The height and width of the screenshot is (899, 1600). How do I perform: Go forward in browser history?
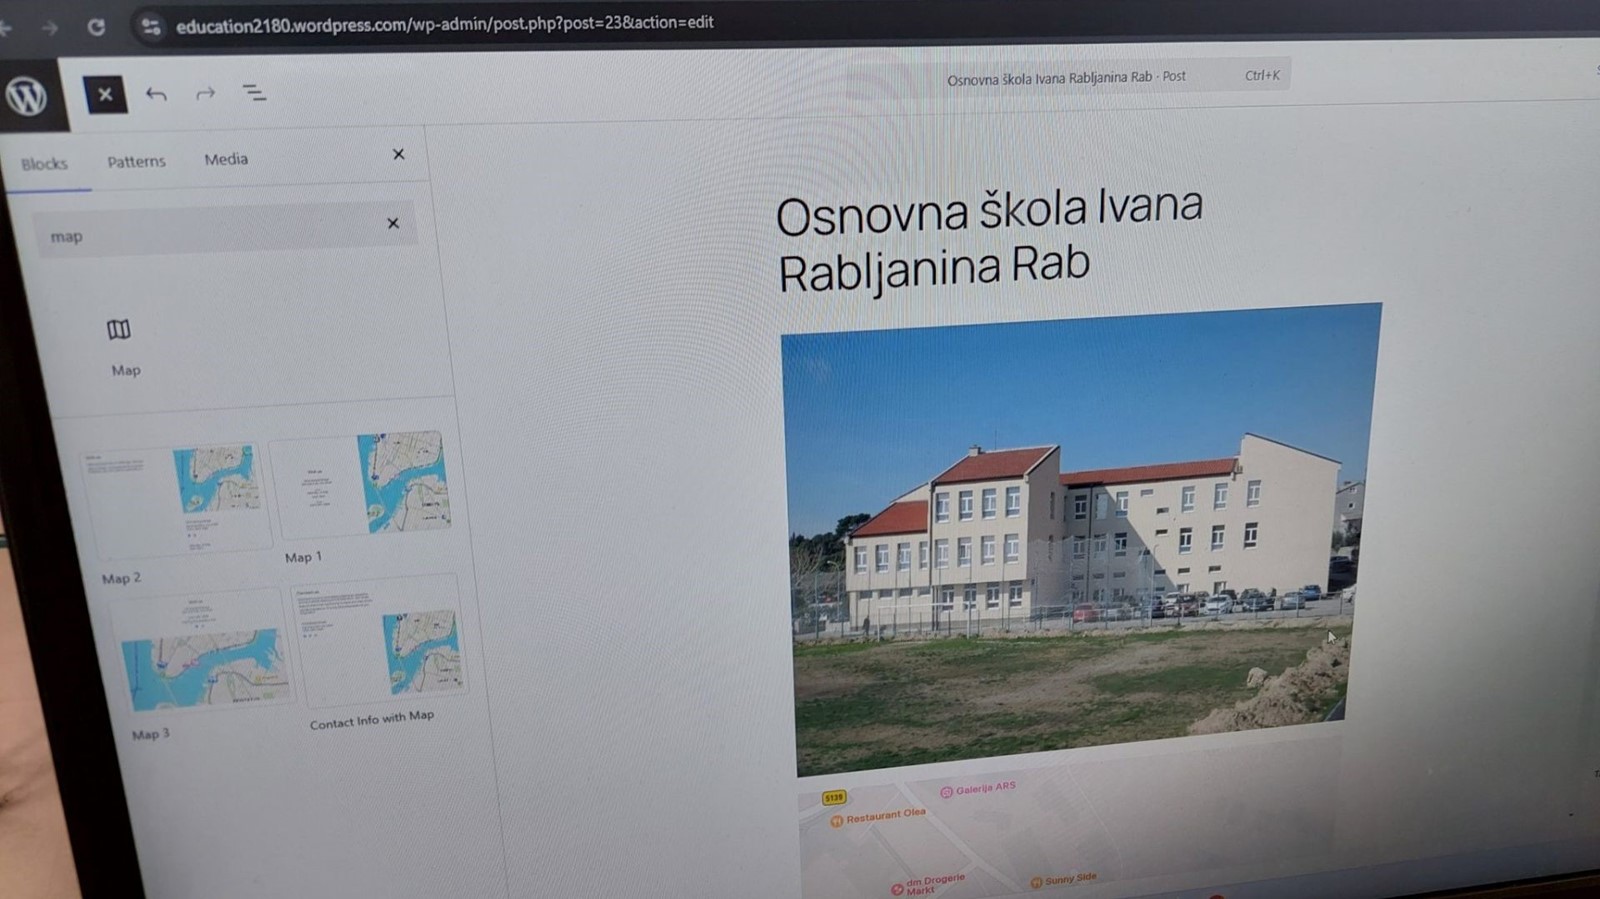50,28
